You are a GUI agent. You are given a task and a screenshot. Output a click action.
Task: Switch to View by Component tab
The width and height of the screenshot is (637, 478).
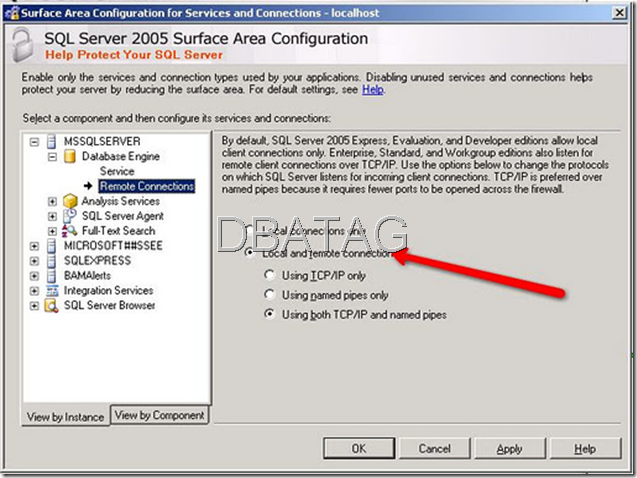click(x=160, y=415)
